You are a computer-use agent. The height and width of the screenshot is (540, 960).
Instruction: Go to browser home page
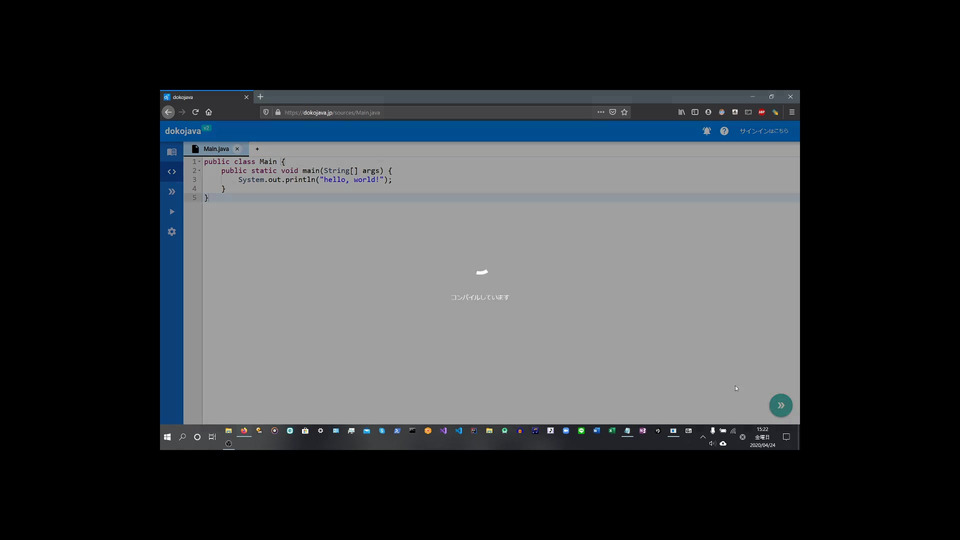209,112
